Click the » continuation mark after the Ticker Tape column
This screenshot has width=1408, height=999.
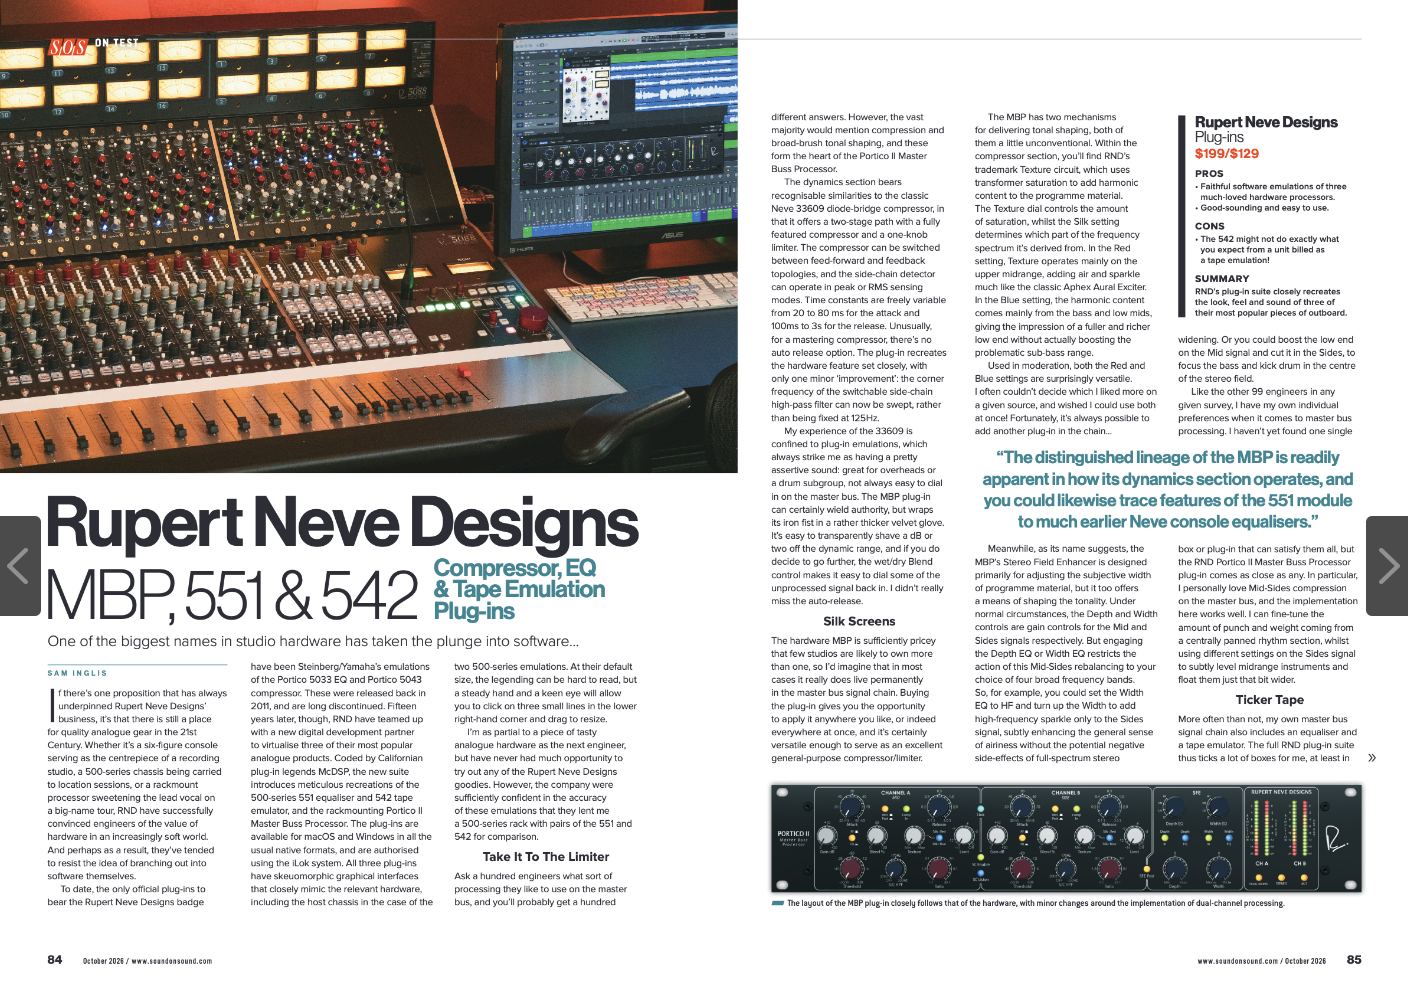tap(1371, 758)
